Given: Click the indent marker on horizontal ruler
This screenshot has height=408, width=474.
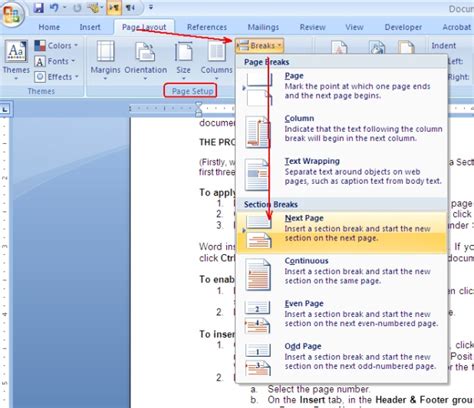Looking at the screenshot, I should [198, 109].
